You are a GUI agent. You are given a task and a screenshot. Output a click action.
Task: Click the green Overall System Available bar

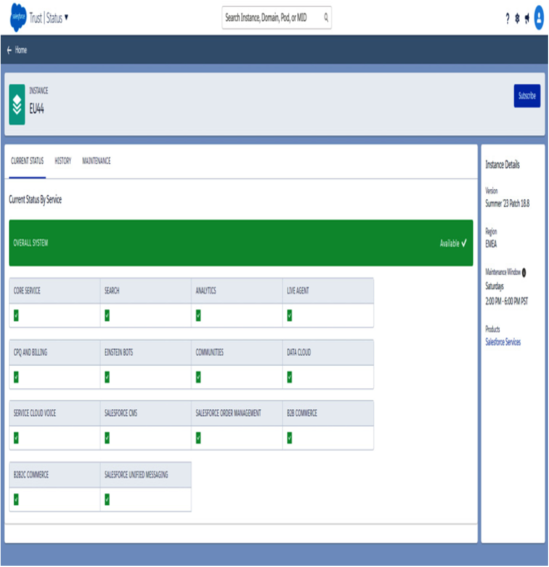pos(241,243)
